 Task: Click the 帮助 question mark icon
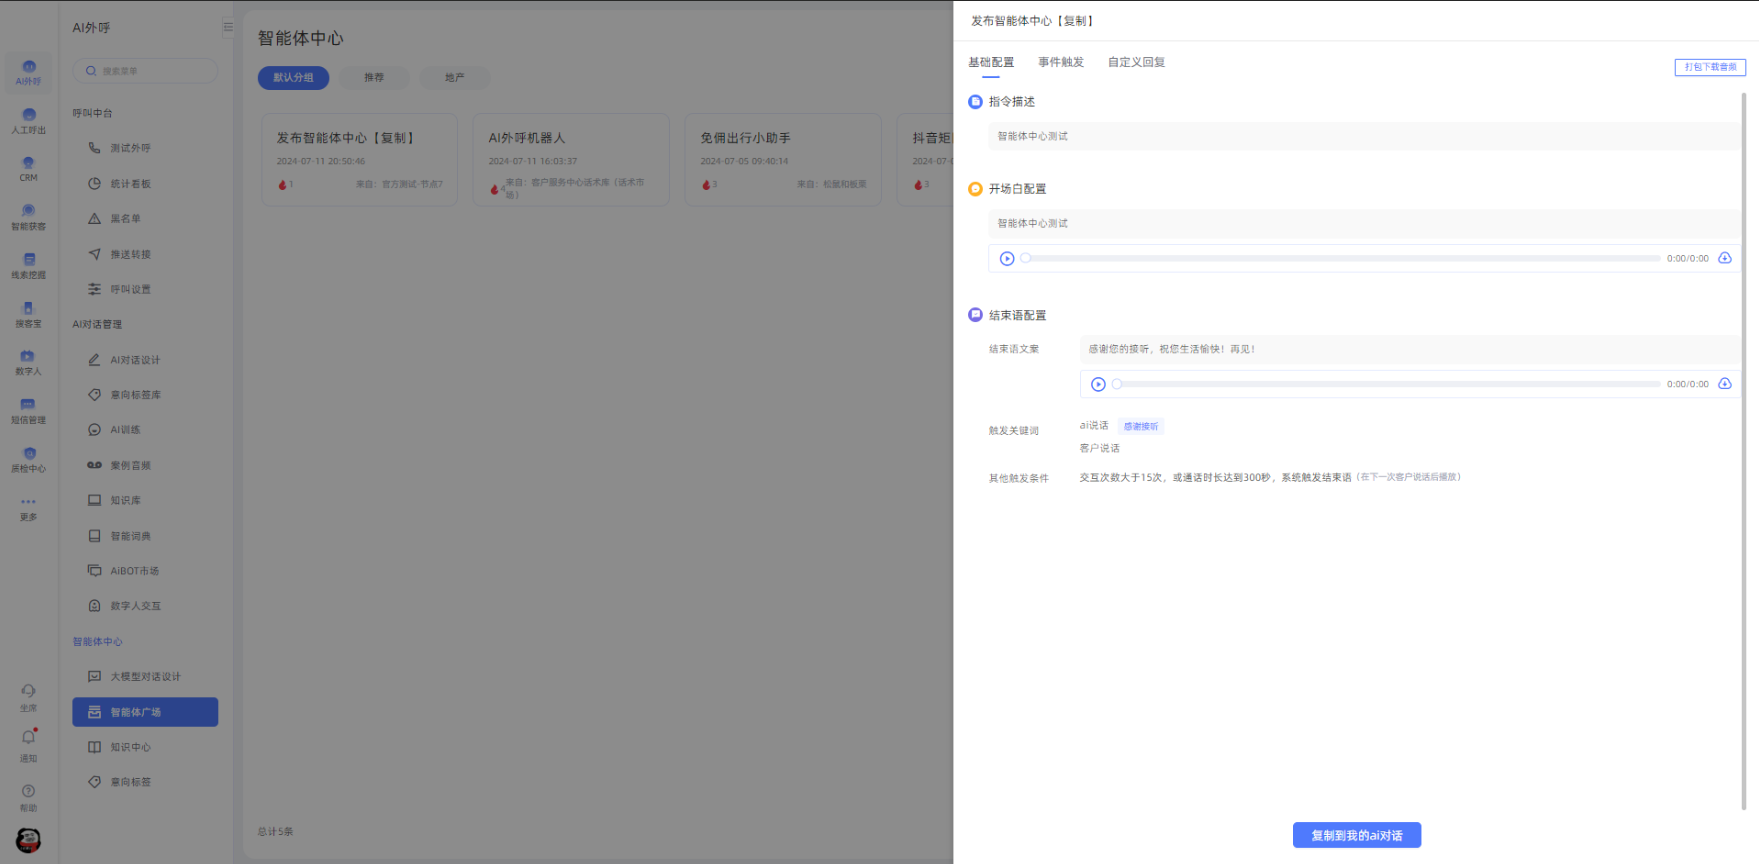28,796
